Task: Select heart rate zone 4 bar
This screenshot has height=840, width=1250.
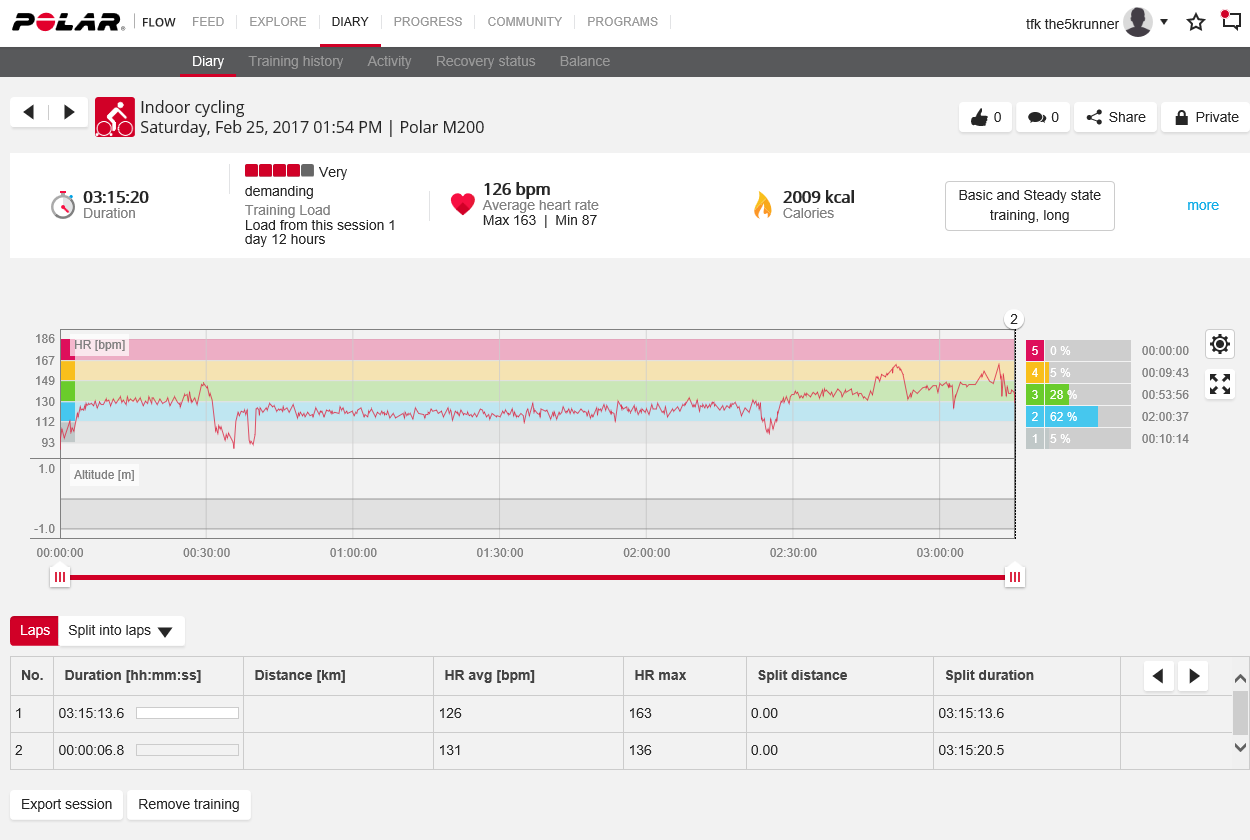Action: [1078, 372]
